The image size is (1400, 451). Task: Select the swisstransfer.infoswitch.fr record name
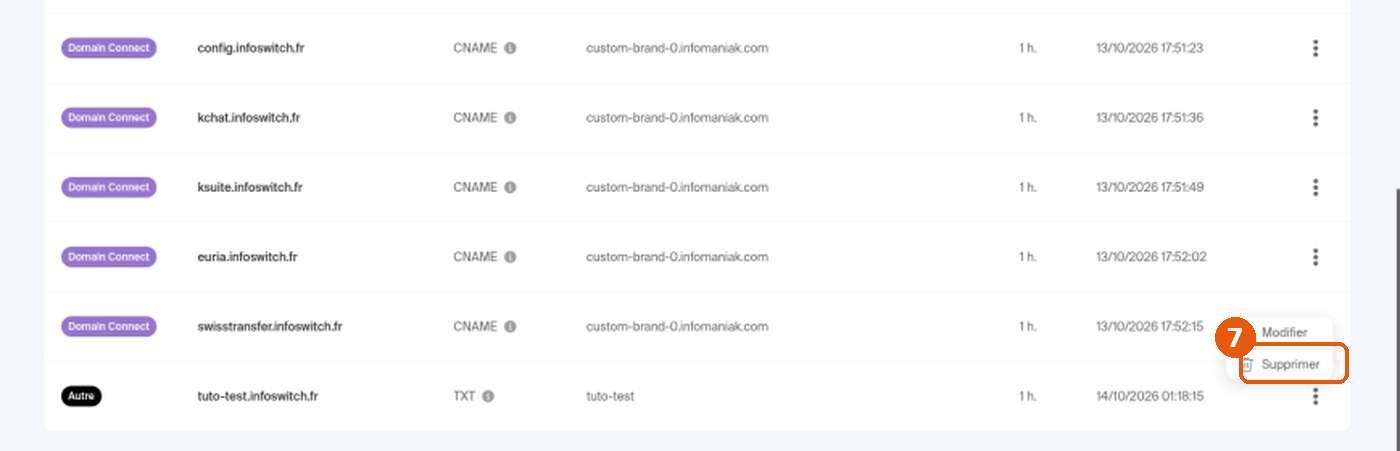[x=270, y=326]
